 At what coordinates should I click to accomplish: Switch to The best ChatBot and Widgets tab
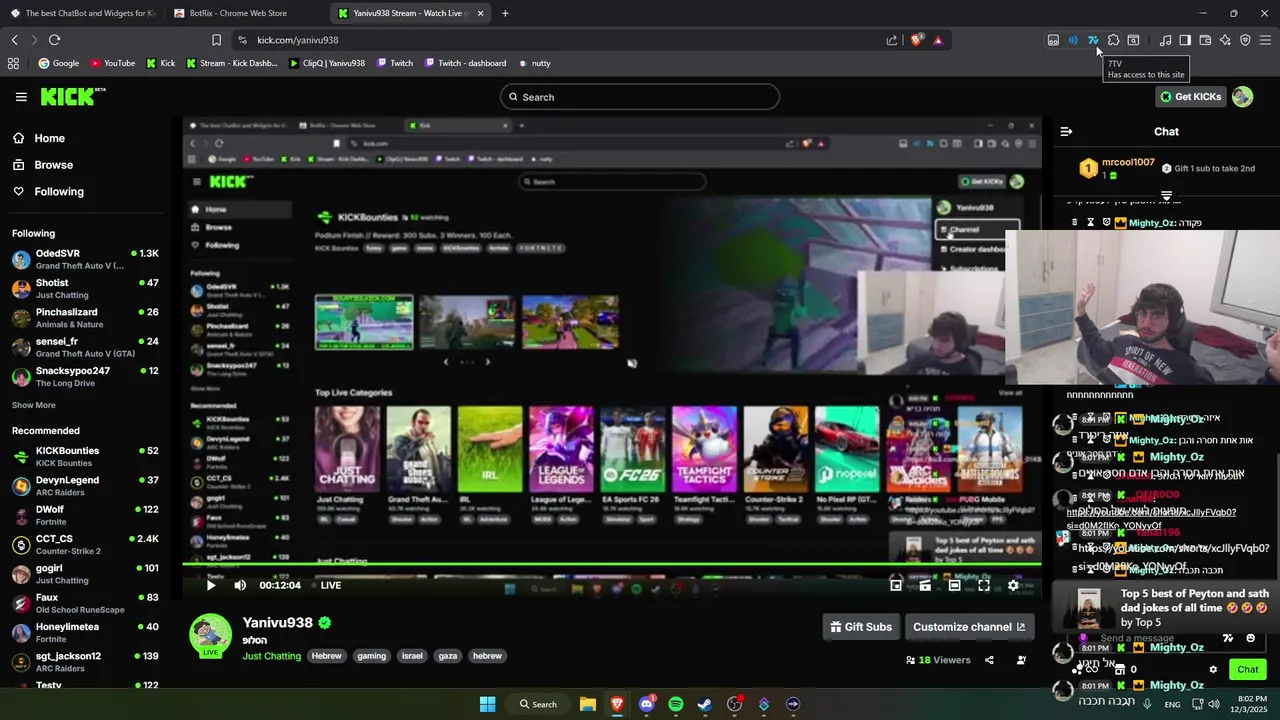click(82, 14)
